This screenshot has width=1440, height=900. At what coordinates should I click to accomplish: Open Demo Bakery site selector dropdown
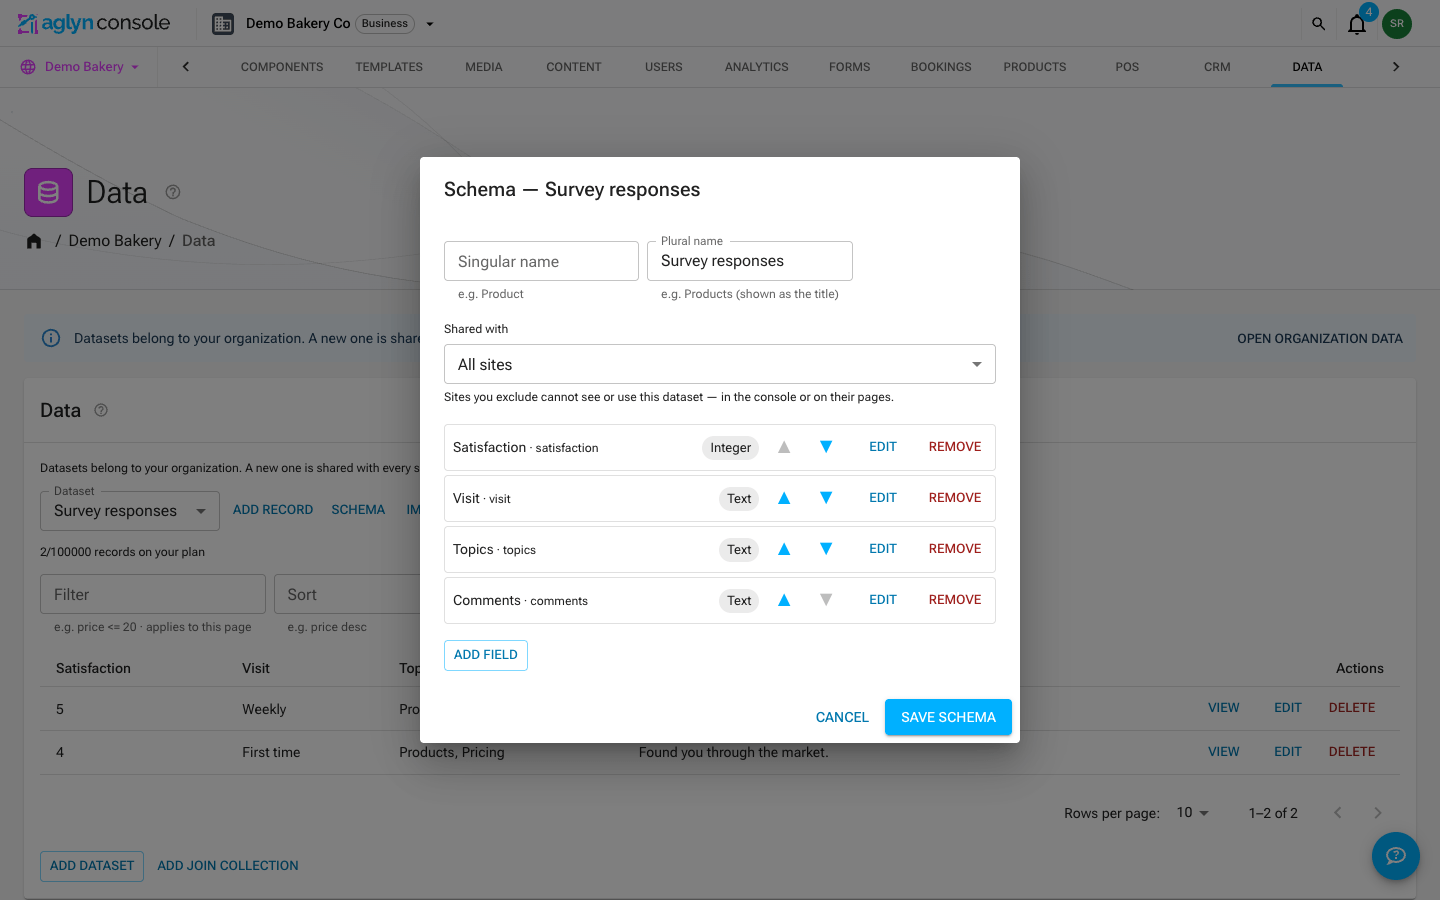point(80,67)
